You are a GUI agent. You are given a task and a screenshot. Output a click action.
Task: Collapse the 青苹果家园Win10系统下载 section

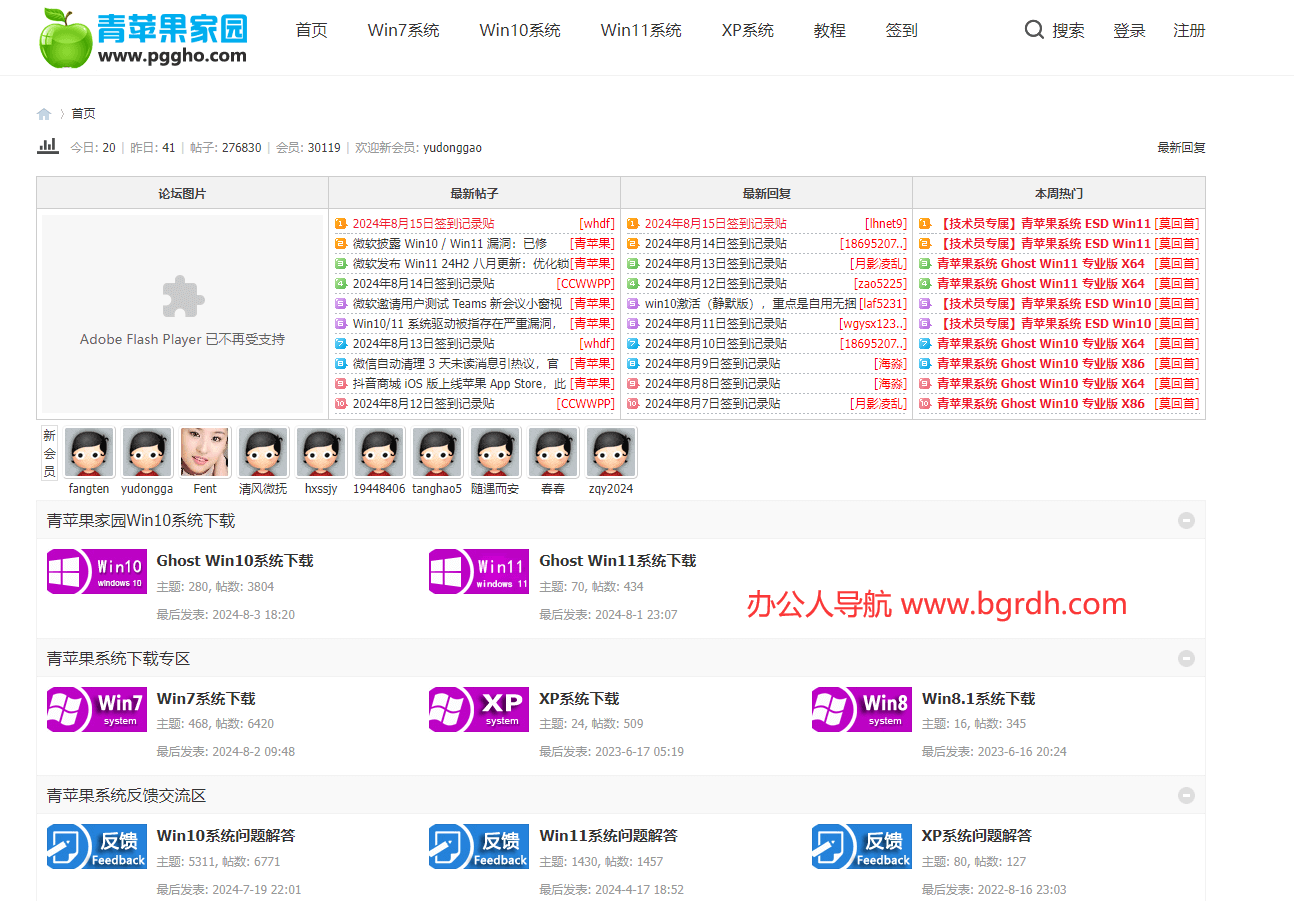point(1186,521)
